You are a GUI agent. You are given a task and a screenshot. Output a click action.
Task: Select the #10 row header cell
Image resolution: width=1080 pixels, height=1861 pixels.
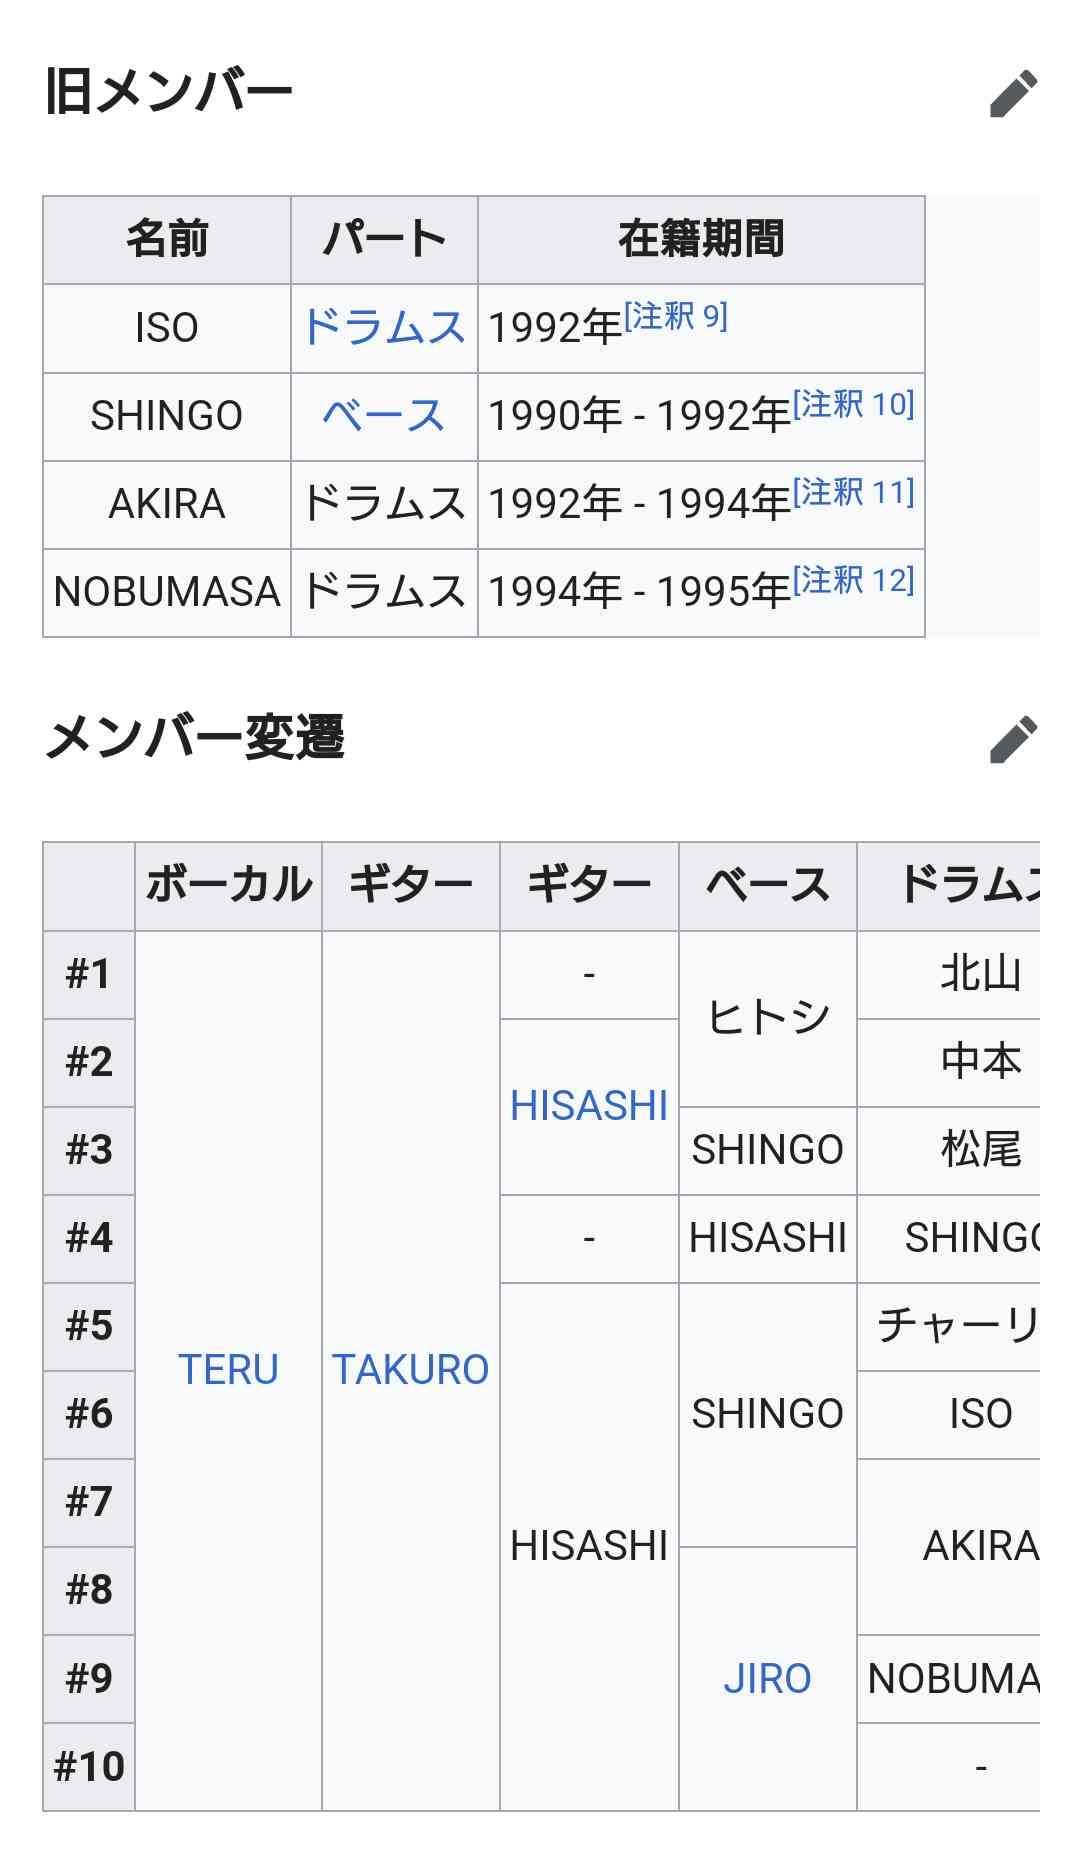89,1766
